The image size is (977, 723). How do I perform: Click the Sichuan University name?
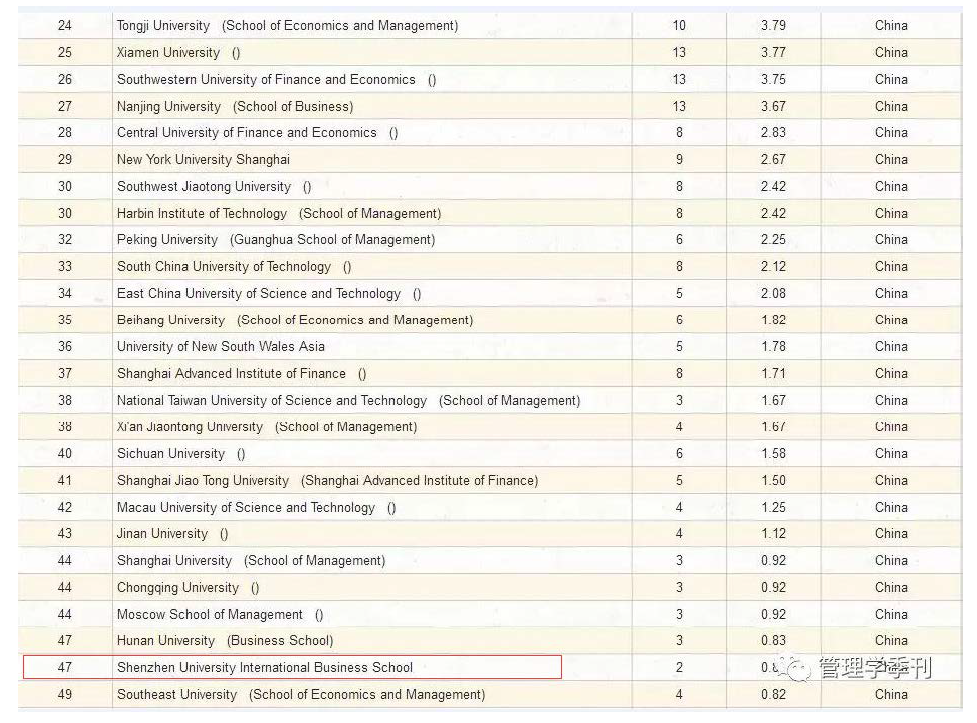click(x=181, y=453)
